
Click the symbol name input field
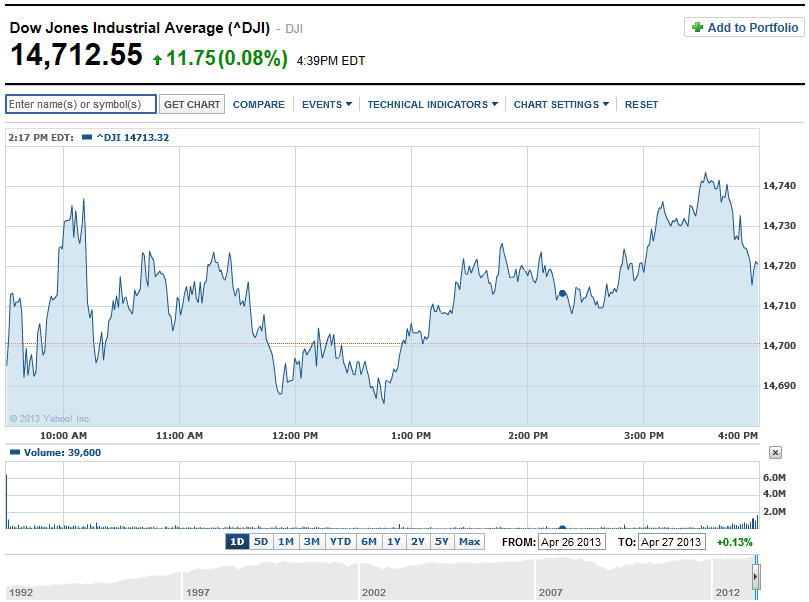[x=81, y=104]
